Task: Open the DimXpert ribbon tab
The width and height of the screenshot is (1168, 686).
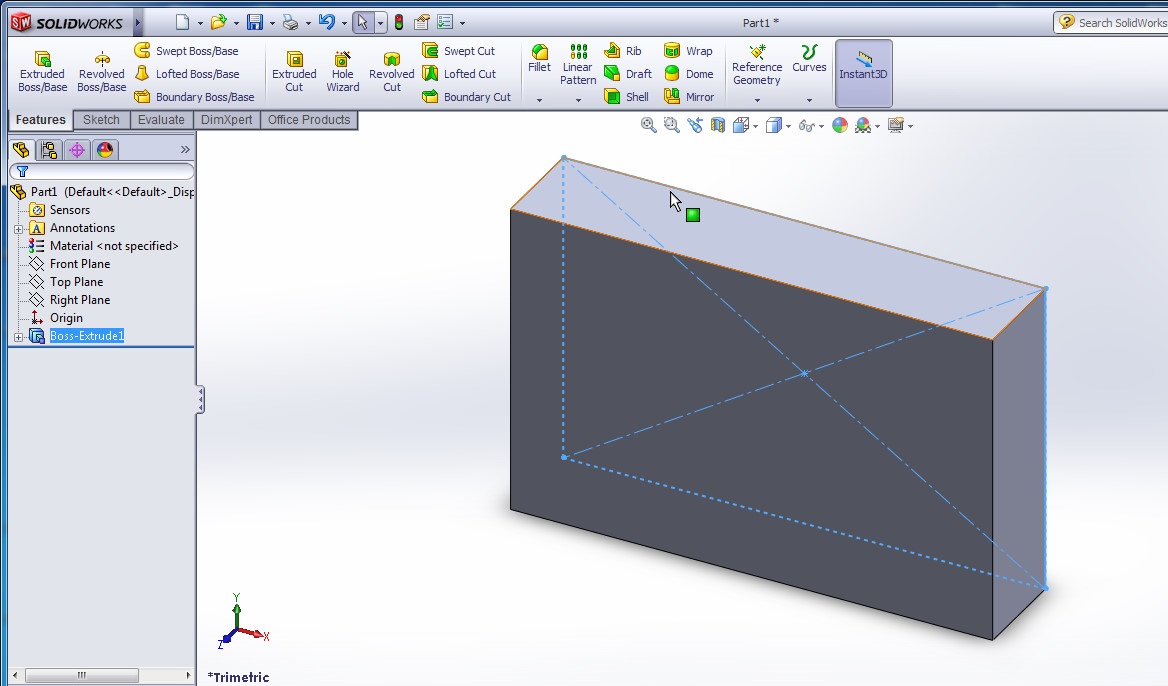Action: pos(226,119)
